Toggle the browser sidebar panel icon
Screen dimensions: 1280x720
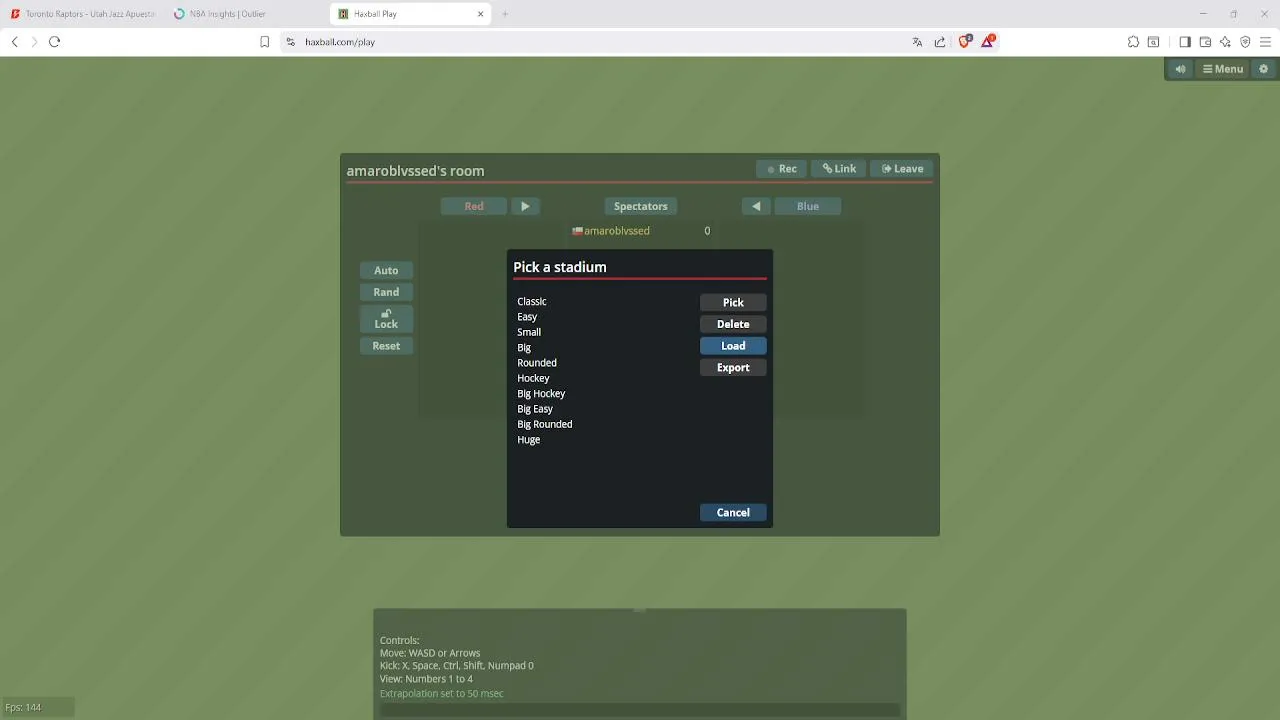(1185, 42)
